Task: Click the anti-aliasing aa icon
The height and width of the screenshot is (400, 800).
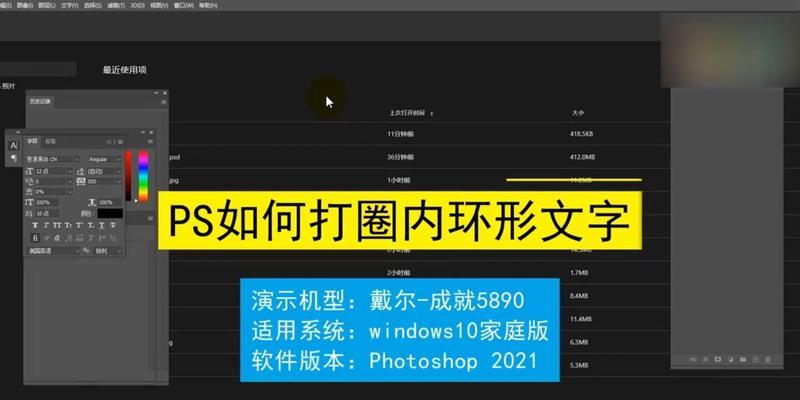Action: 86,251
